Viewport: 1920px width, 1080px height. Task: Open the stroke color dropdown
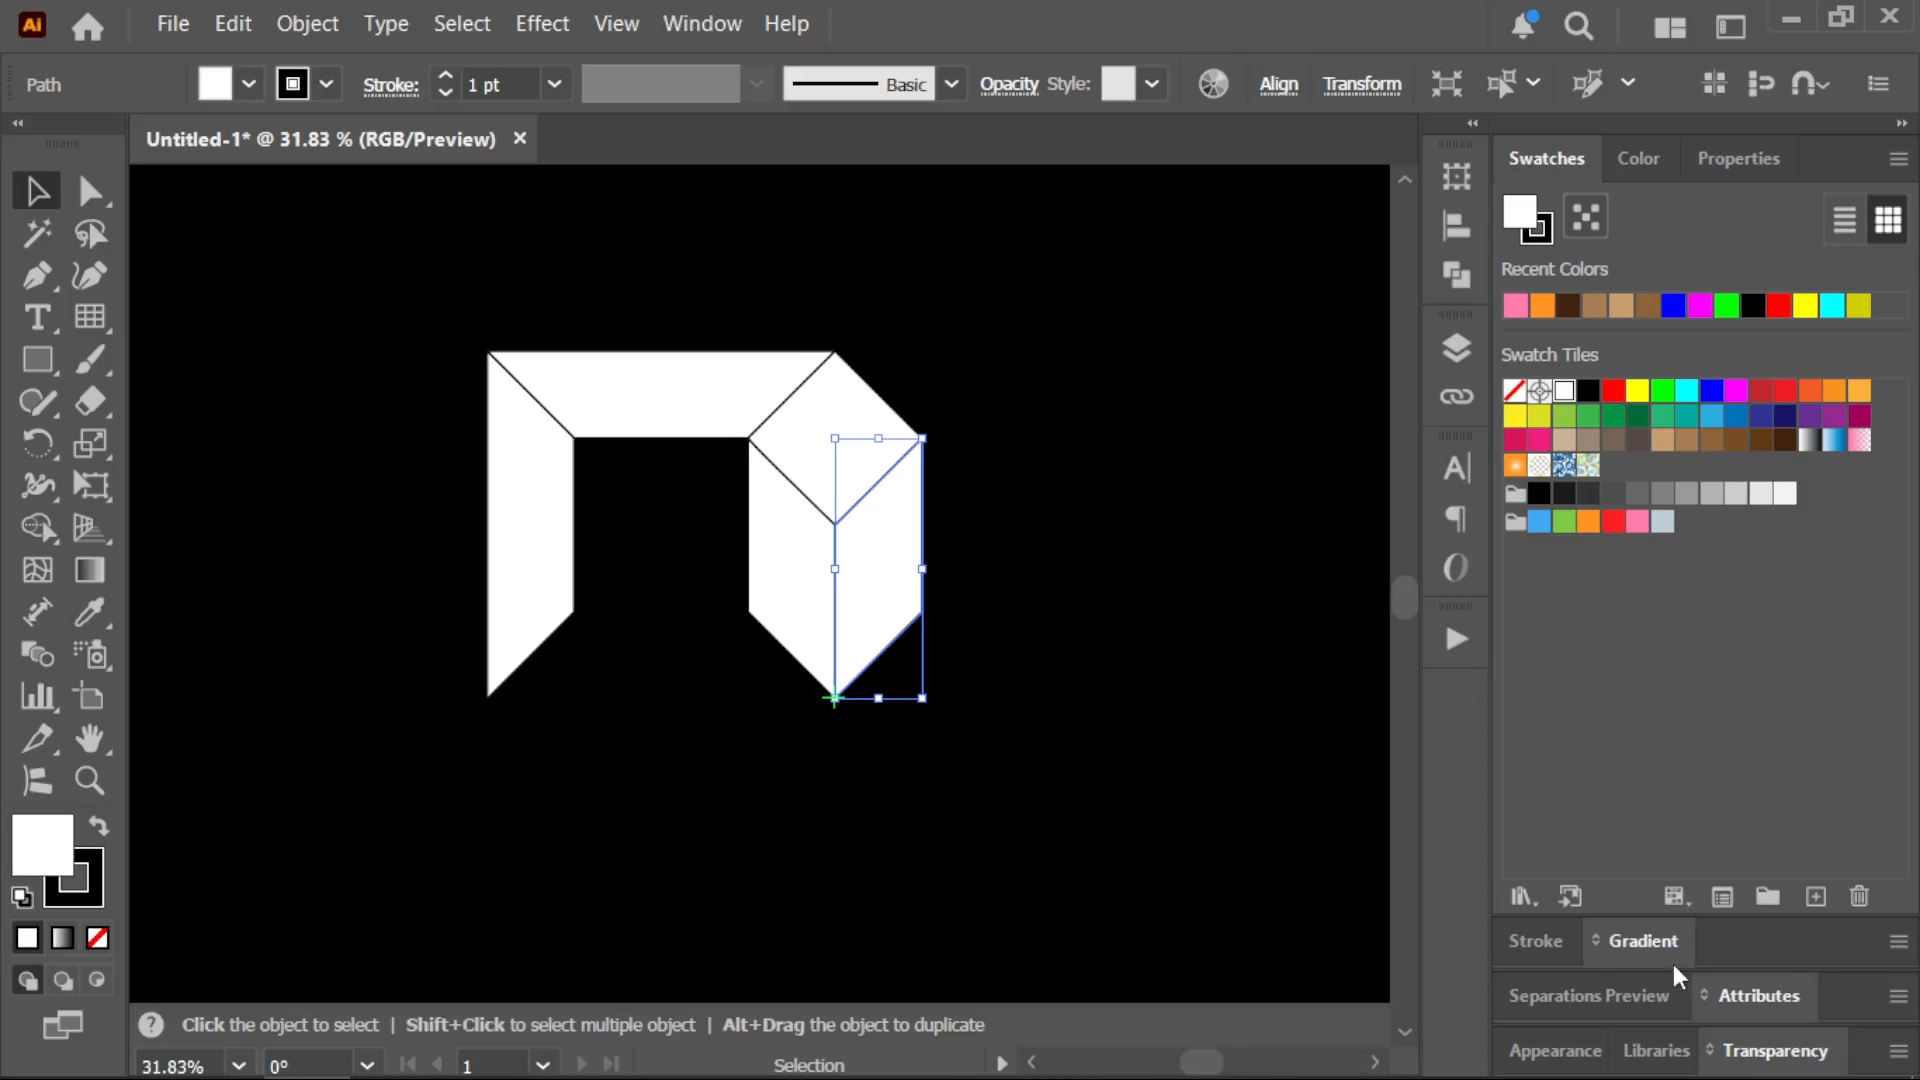point(326,84)
